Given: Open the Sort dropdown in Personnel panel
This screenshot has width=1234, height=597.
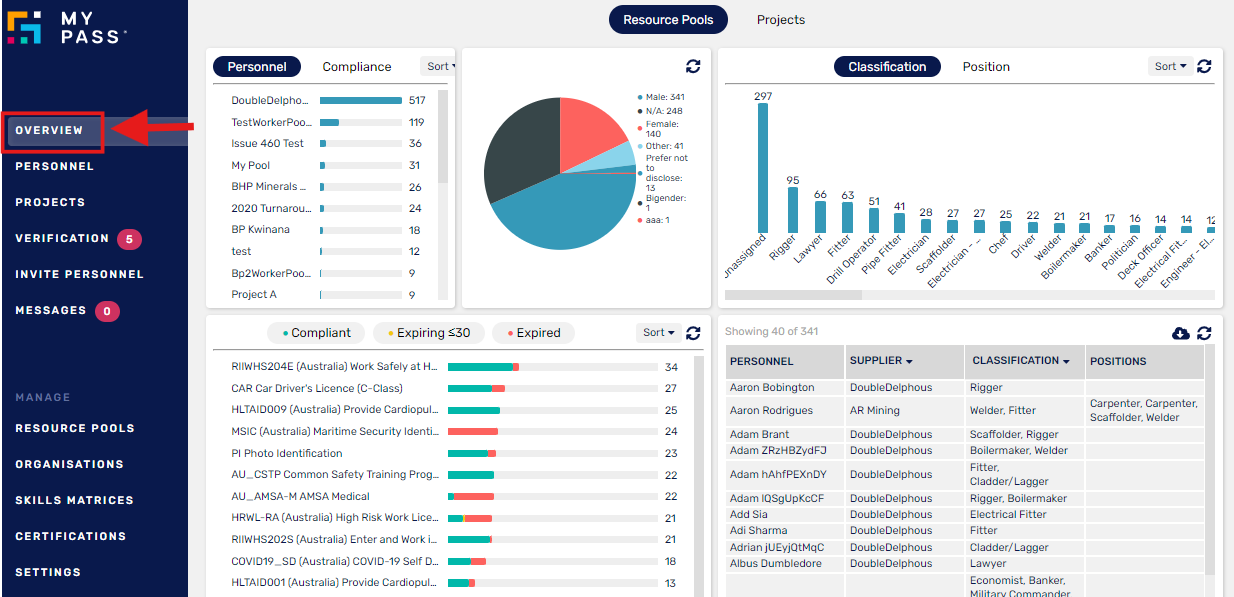Looking at the screenshot, I should (x=438, y=66).
